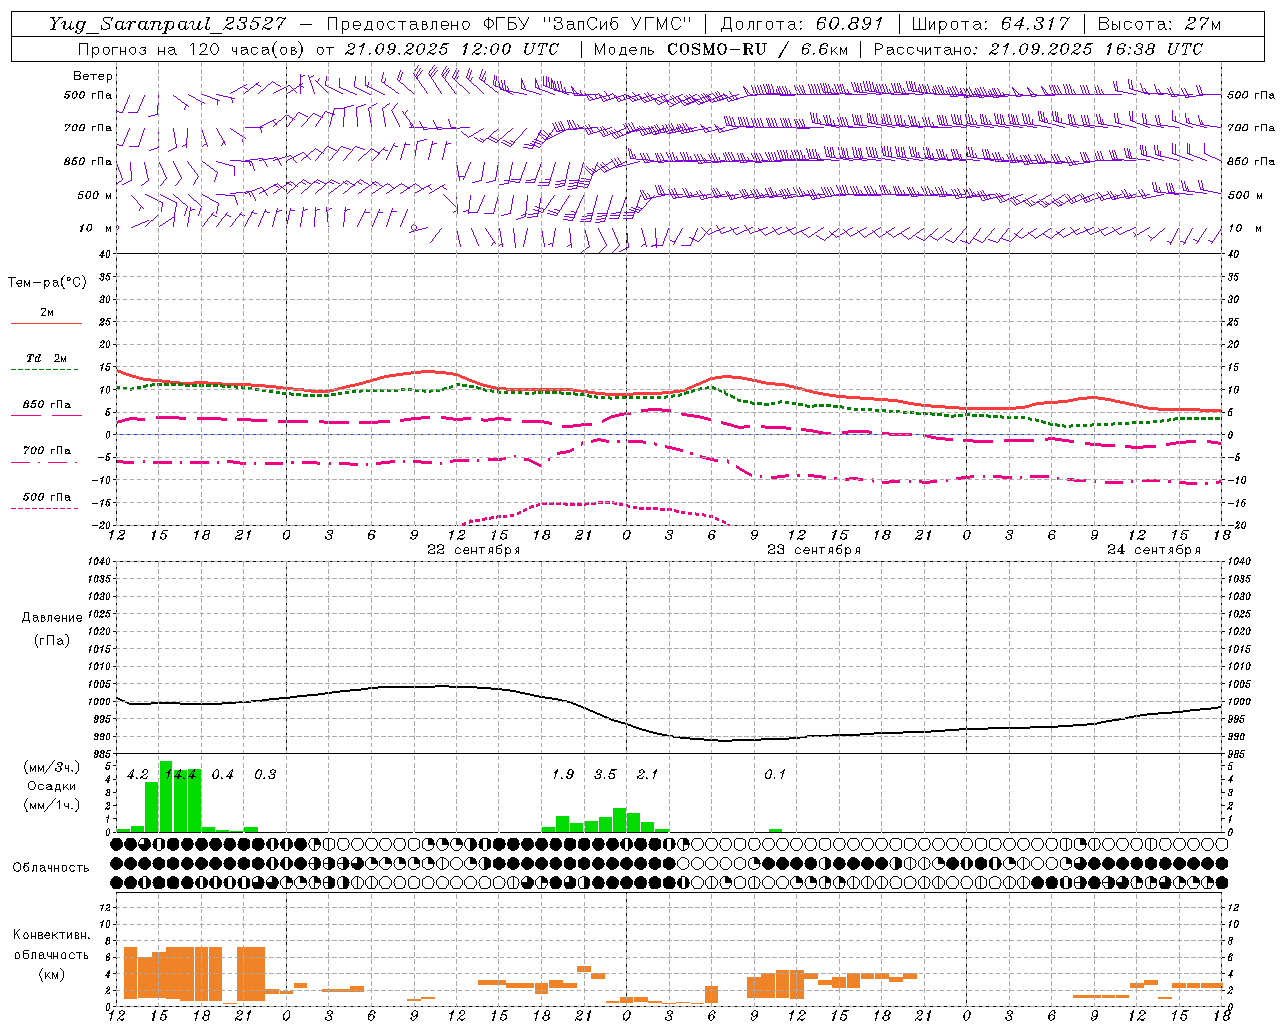Click the (мм/3ч.) precipitation unit label
The height and width of the screenshot is (1024, 1280).
(x=53, y=767)
